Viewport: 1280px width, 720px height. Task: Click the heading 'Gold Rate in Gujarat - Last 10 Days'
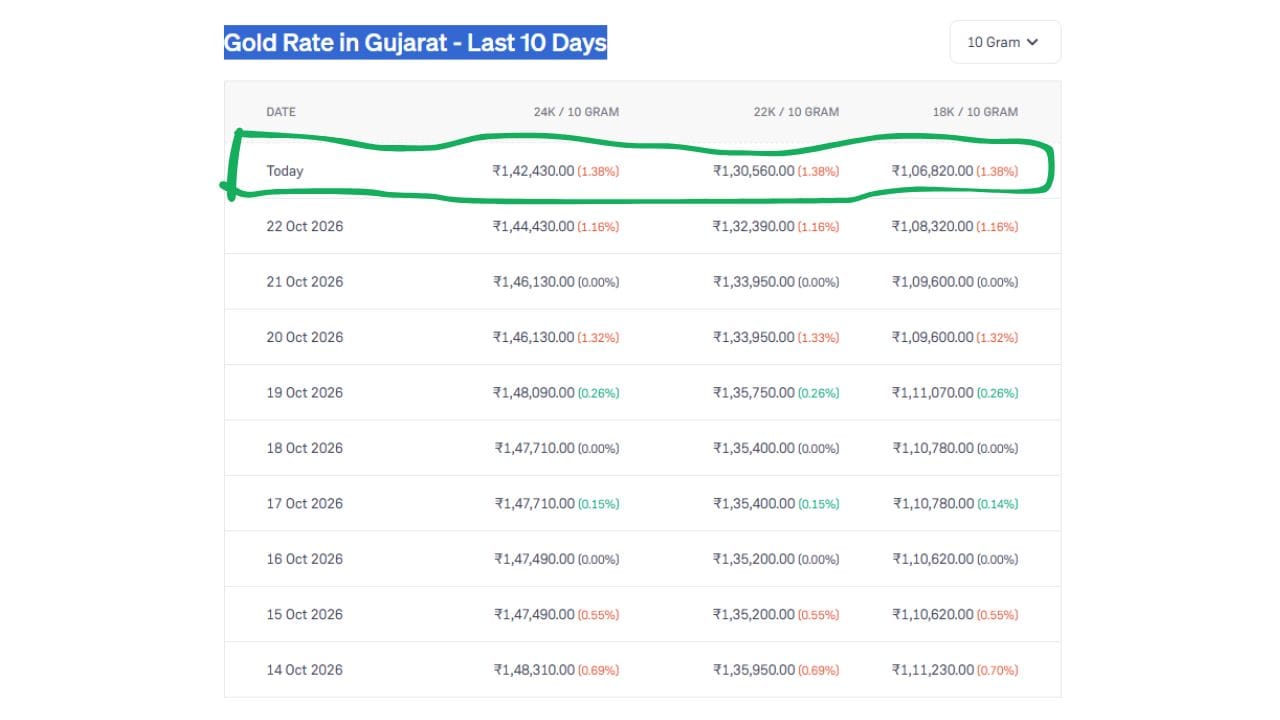pyautogui.click(x=415, y=43)
